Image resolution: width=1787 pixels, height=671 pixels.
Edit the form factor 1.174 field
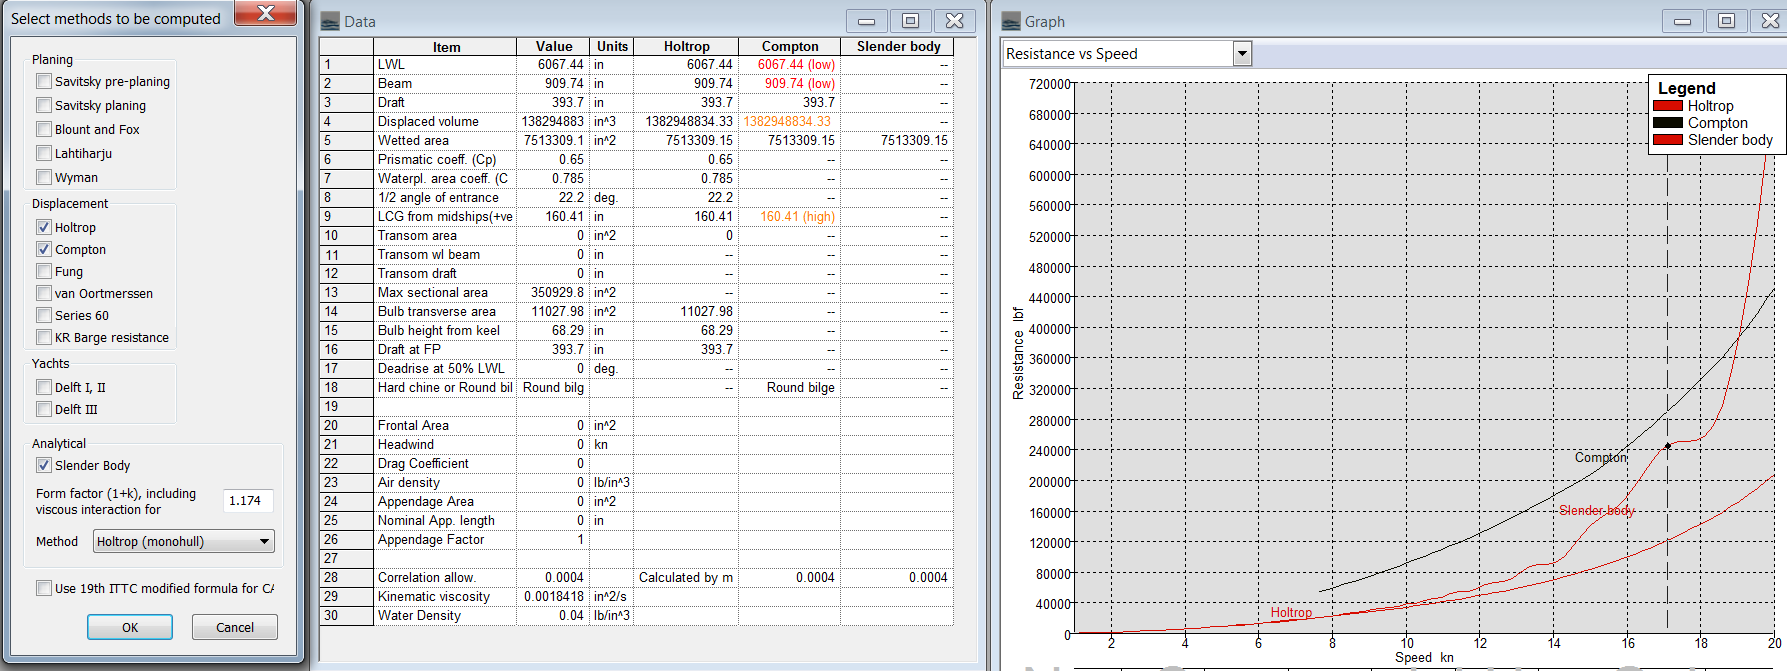[x=248, y=501]
